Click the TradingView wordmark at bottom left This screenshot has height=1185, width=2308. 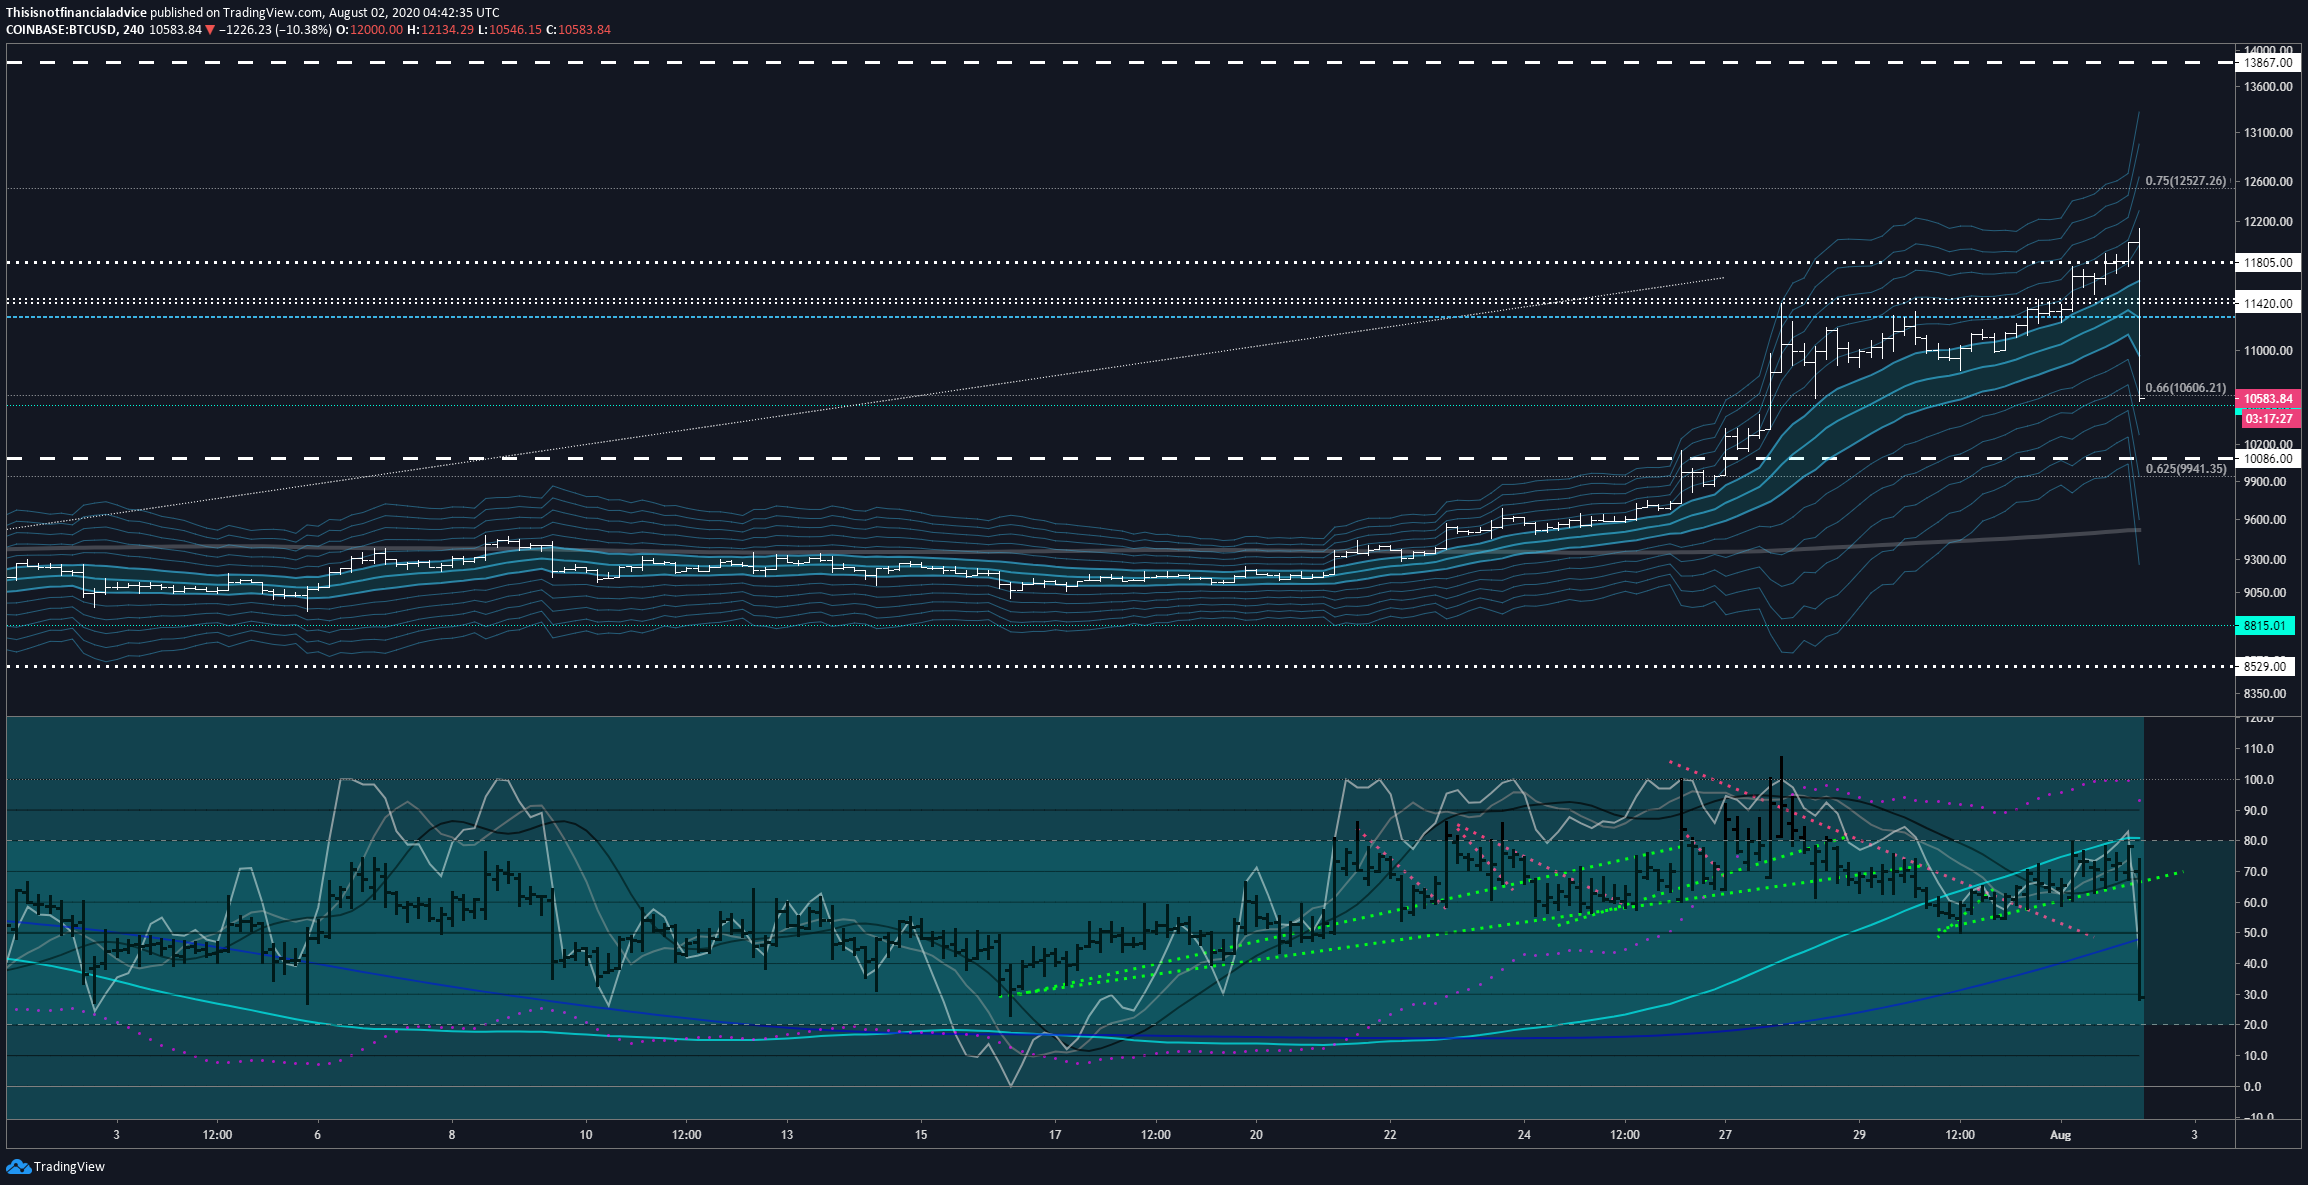pos(69,1166)
